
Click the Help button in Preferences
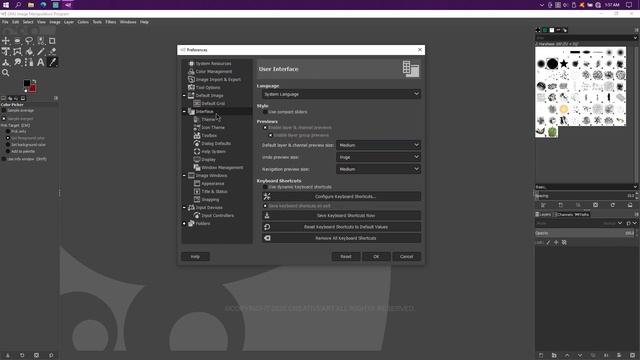(x=195, y=257)
